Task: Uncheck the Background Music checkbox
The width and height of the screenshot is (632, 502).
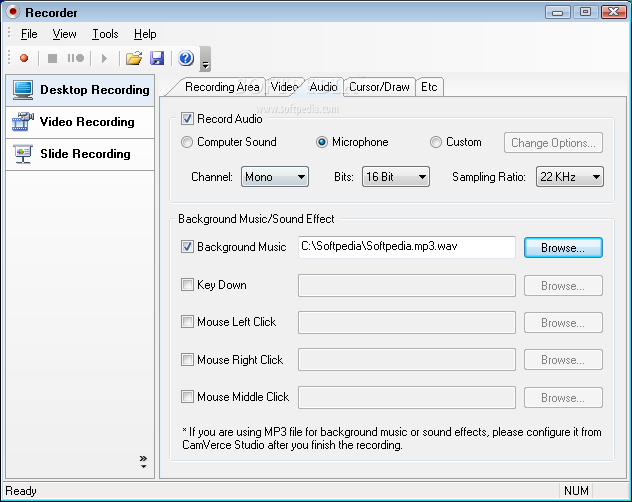Action: 187,246
